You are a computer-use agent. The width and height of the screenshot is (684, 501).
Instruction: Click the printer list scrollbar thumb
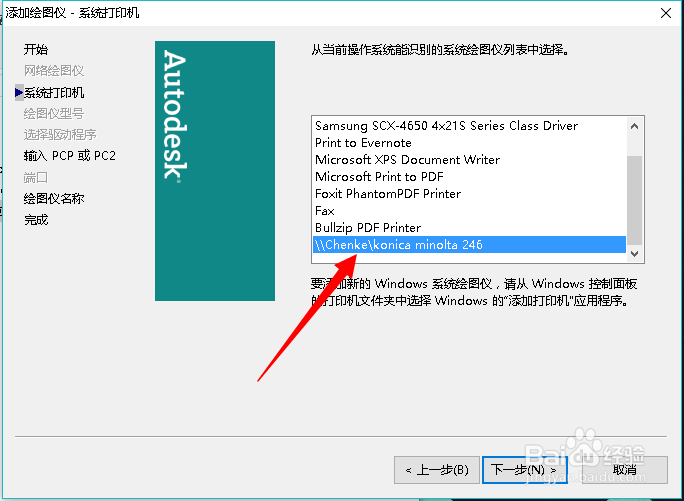[635, 200]
